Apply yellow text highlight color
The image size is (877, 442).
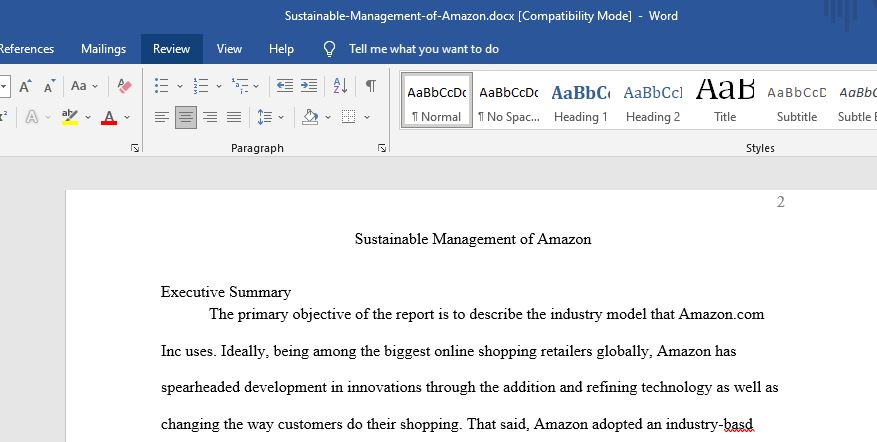point(70,117)
